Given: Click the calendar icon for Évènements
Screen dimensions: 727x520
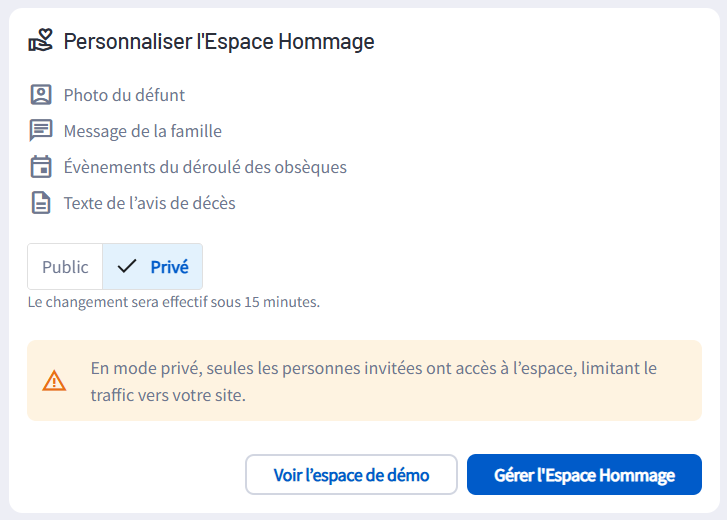Looking at the screenshot, I should coord(40,167).
